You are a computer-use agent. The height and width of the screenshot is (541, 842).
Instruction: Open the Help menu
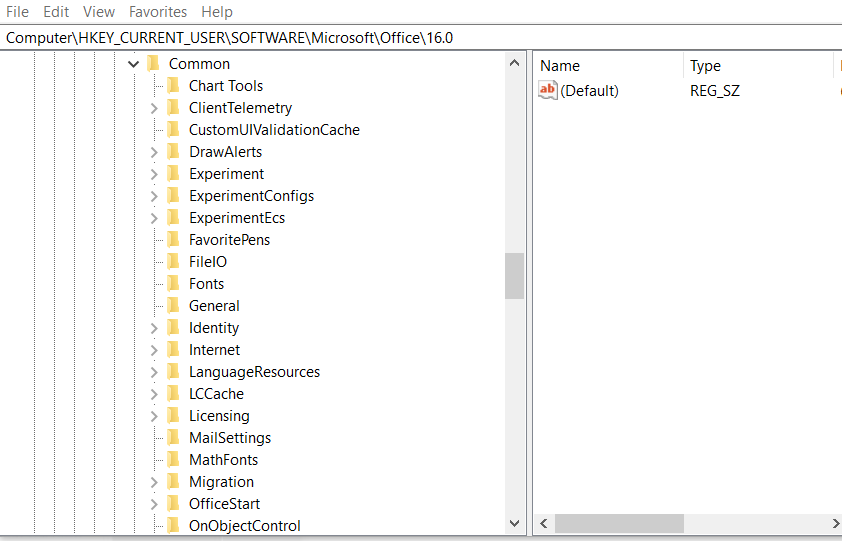tap(217, 12)
